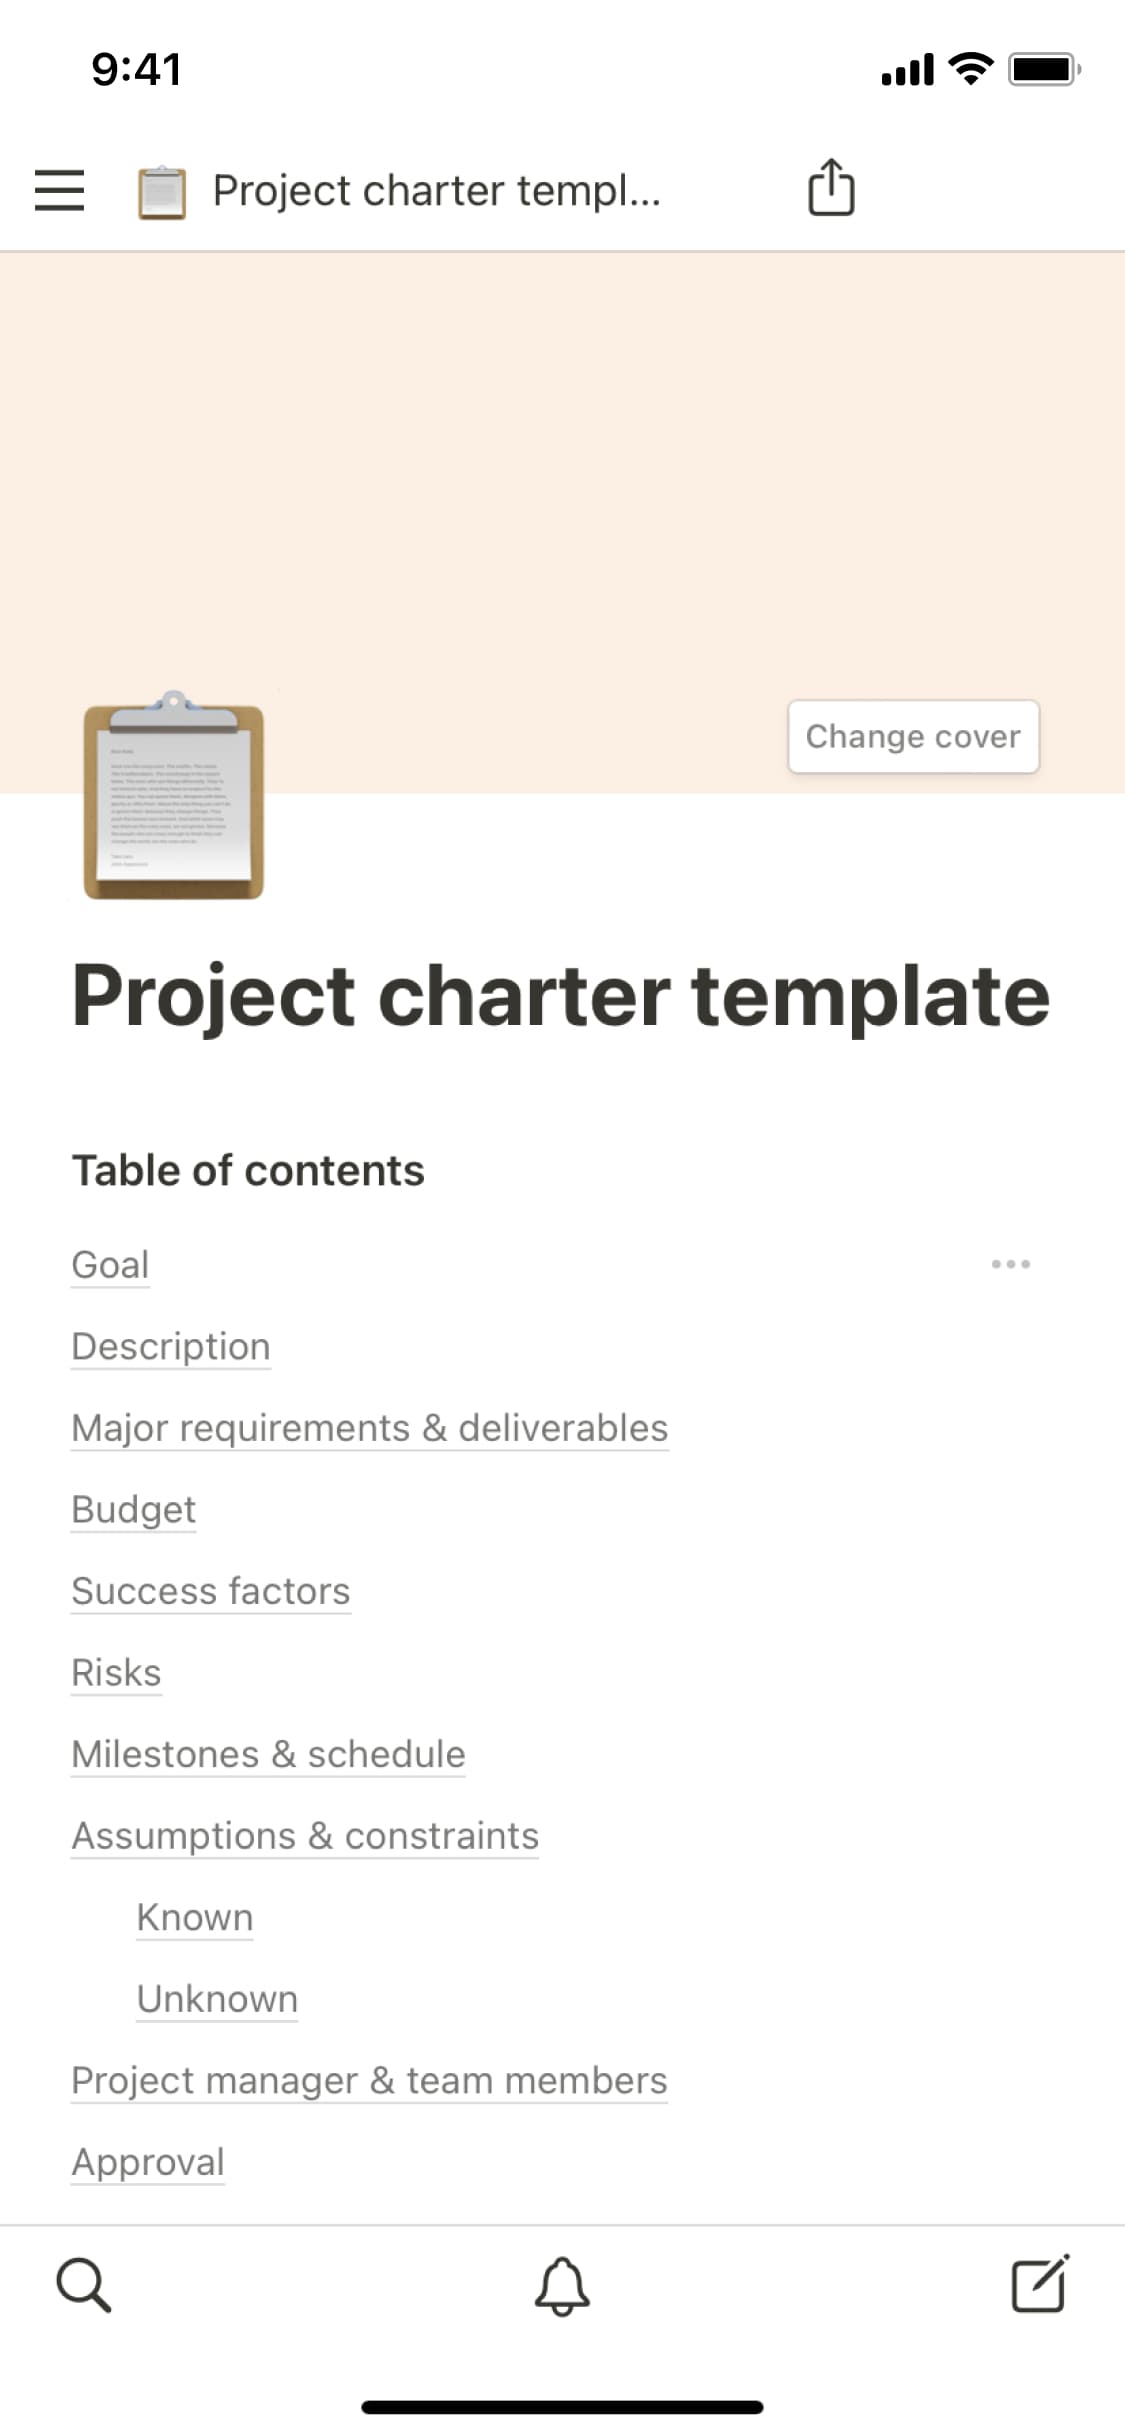Navigate to the Description section
The width and height of the screenshot is (1125, 2436).
[170, 1346]
